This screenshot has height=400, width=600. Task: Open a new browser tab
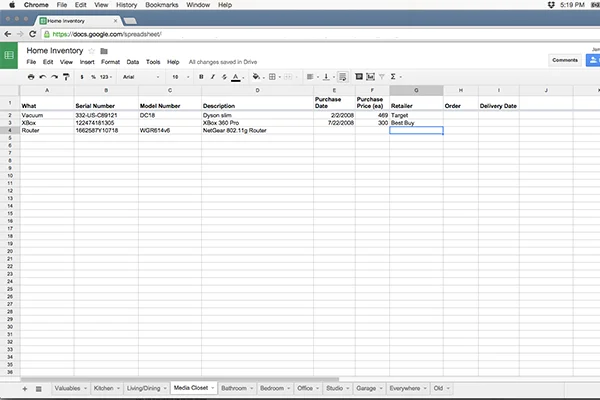point(130,21)
